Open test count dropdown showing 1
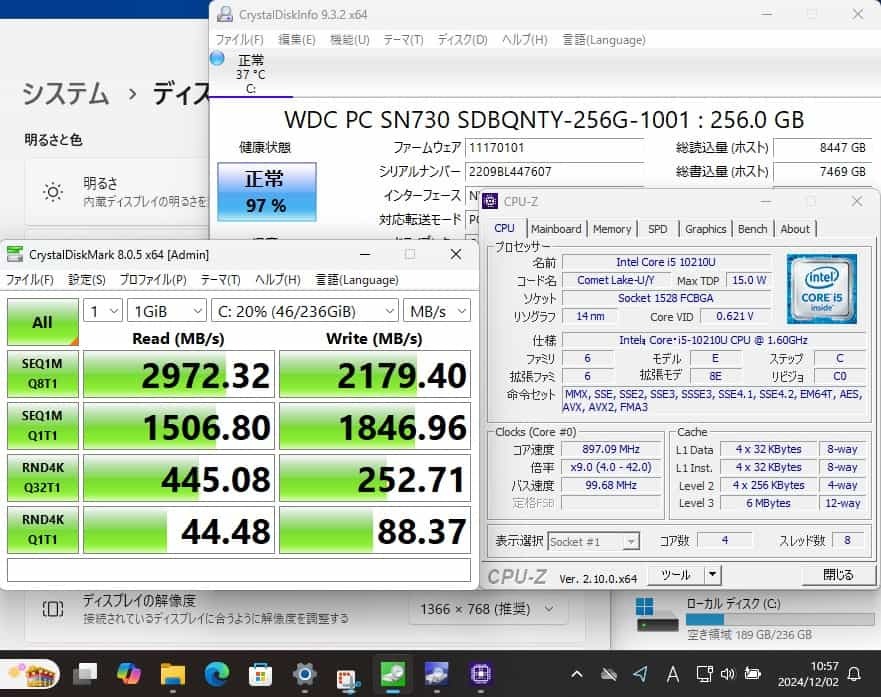 [103, 311]
